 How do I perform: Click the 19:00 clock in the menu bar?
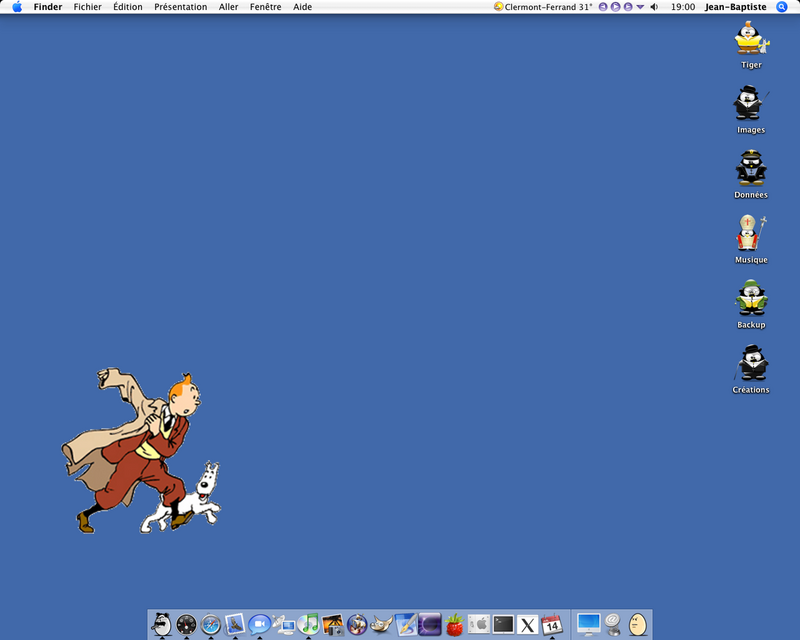click(683, 7)
